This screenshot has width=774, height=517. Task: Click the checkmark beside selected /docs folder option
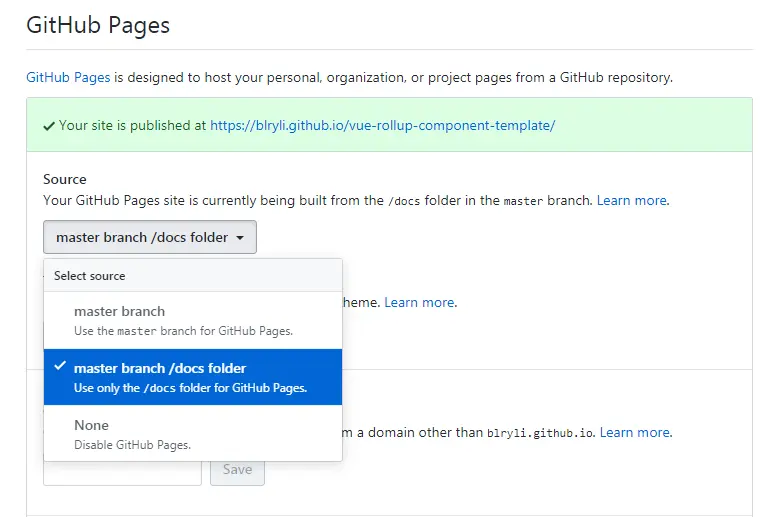click(x=60, y=366)
